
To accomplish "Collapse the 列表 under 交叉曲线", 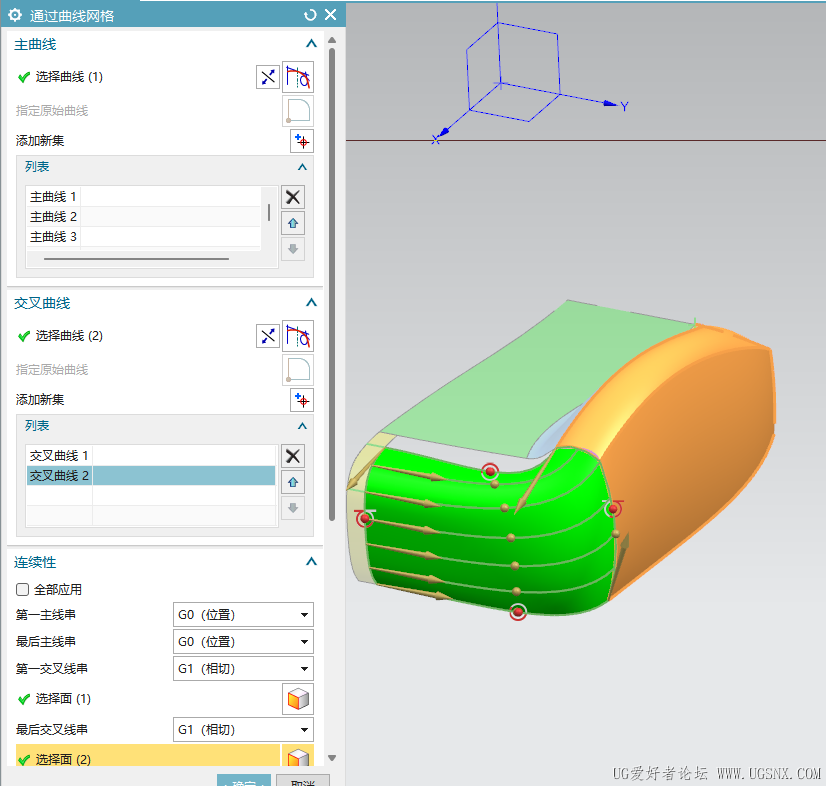I will [301, 425].
